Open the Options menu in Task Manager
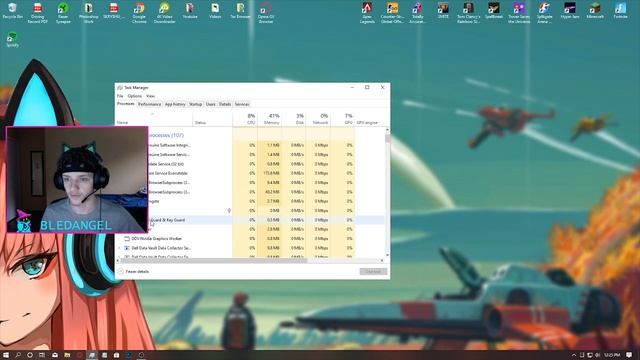This screenshot has height=360, width=640. pyautogui.click(x=134, y=96)
